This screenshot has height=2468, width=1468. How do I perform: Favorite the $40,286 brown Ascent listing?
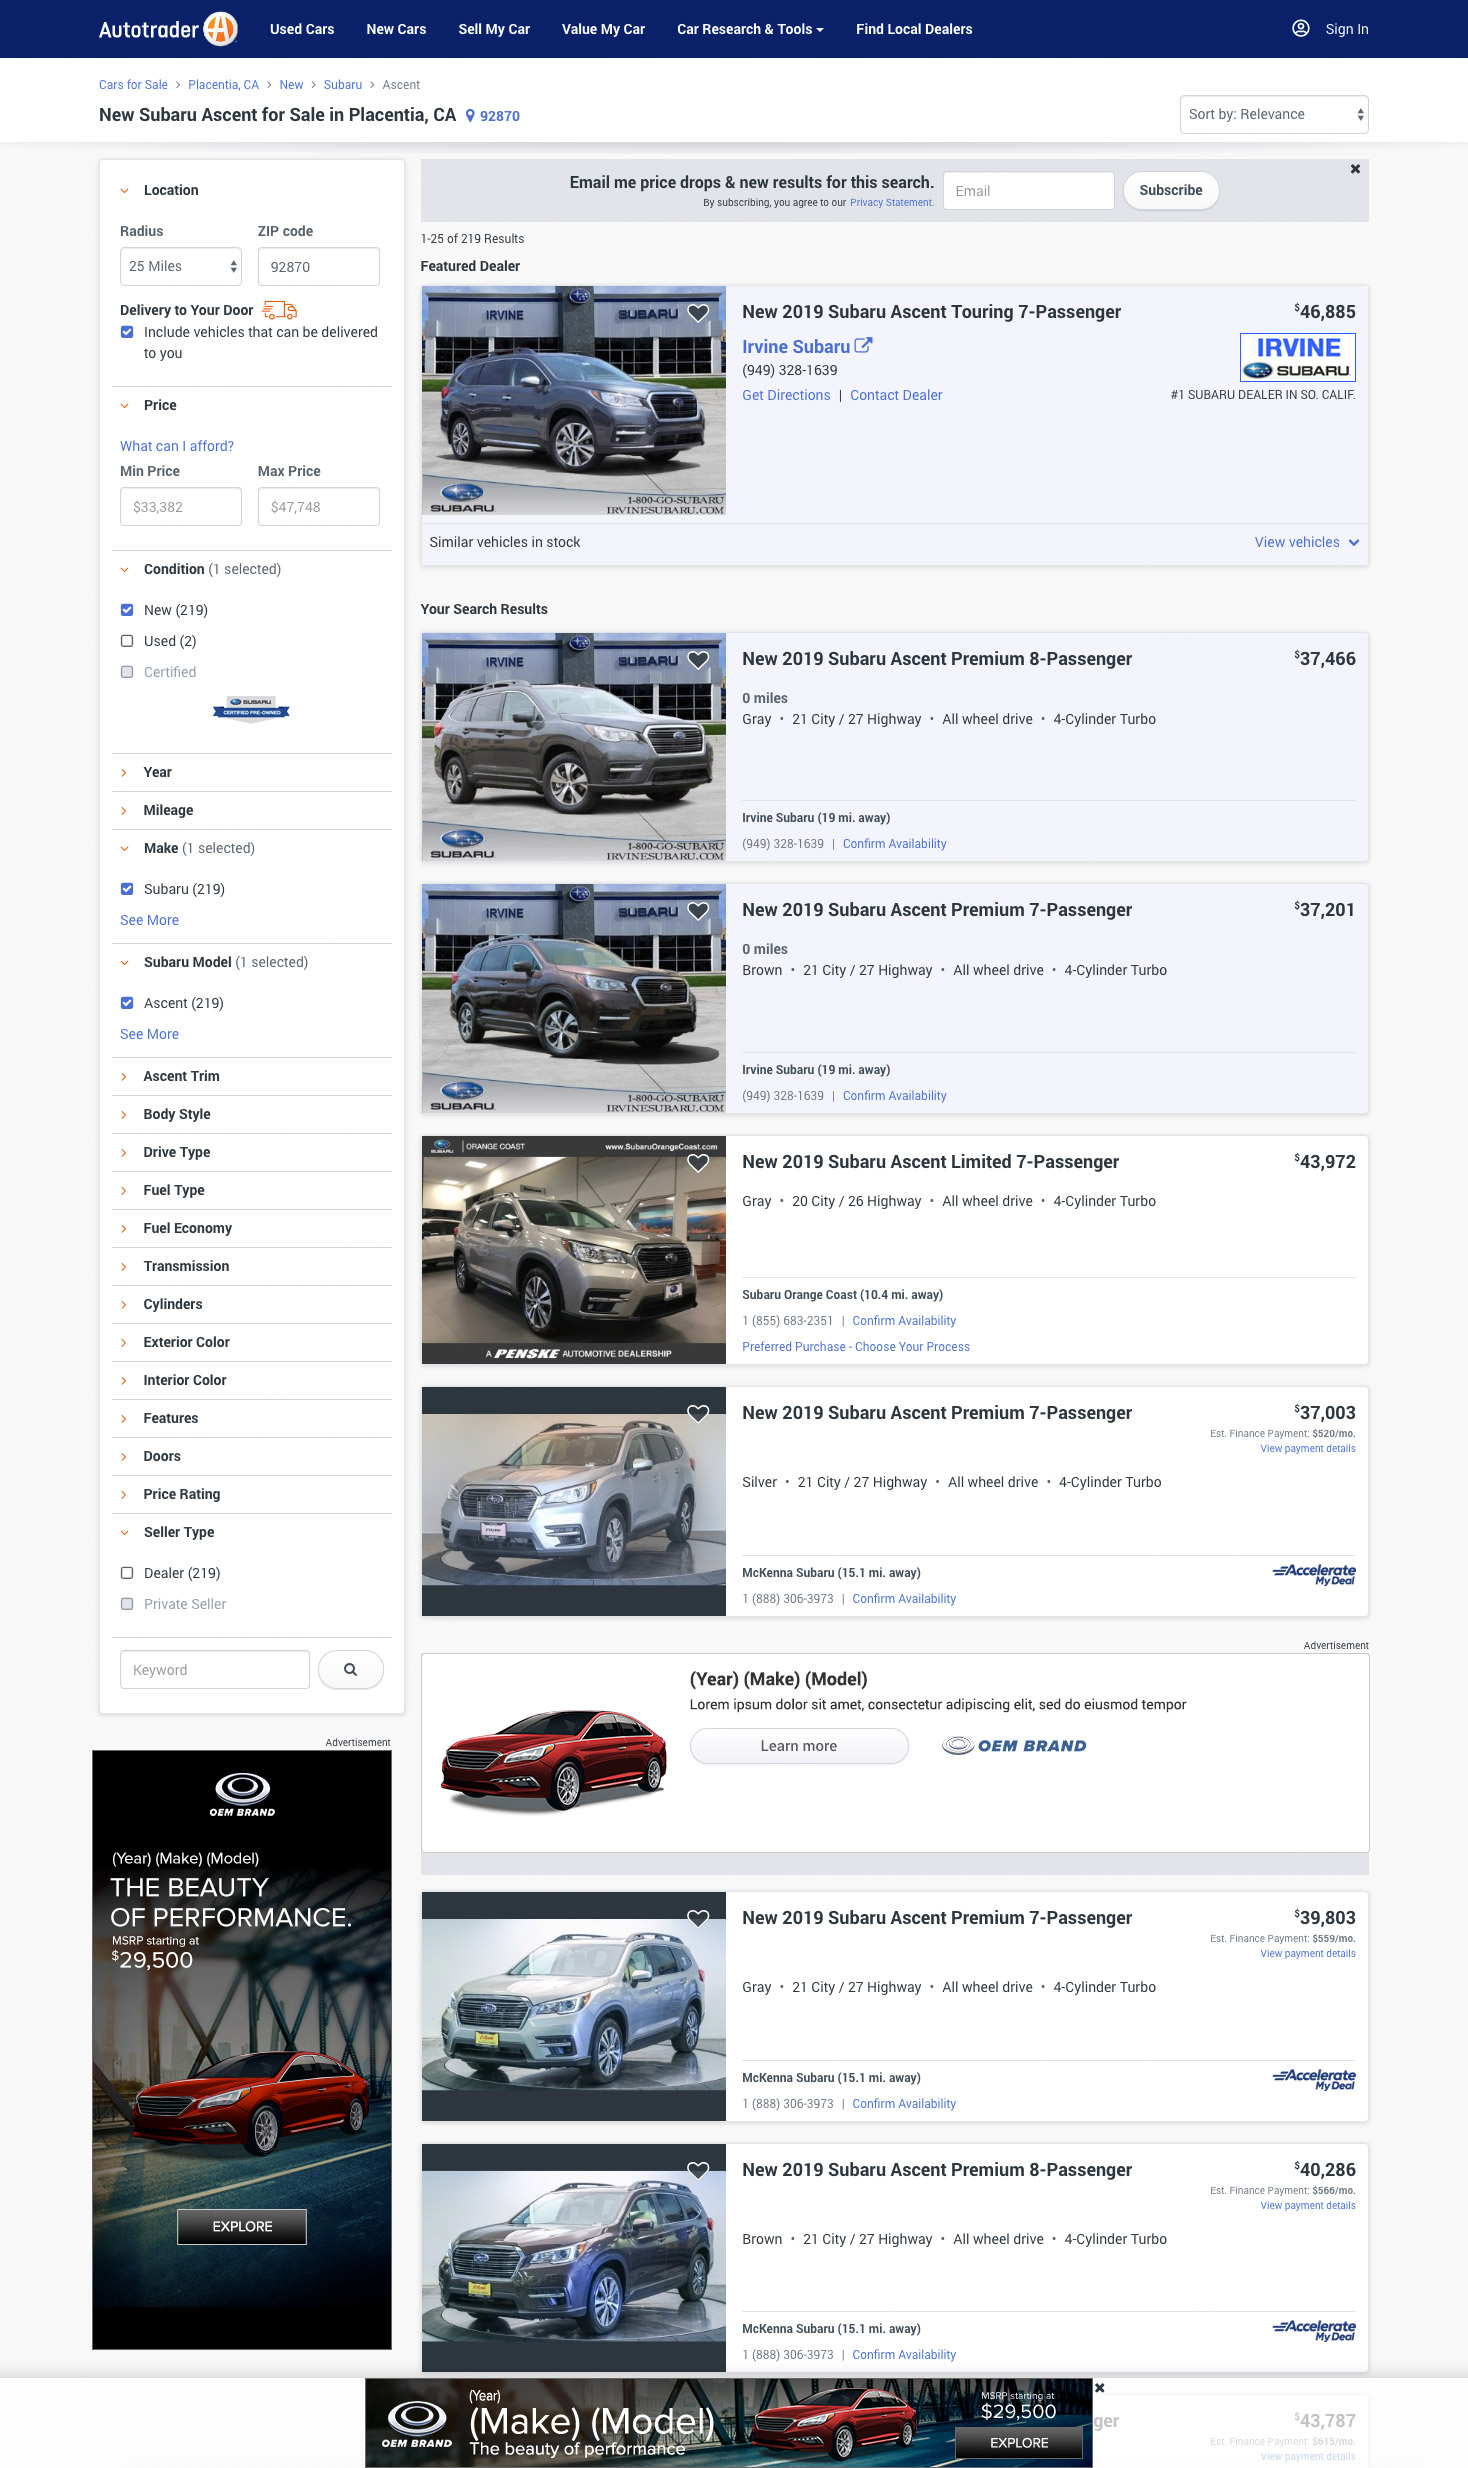click(698, 2171)
